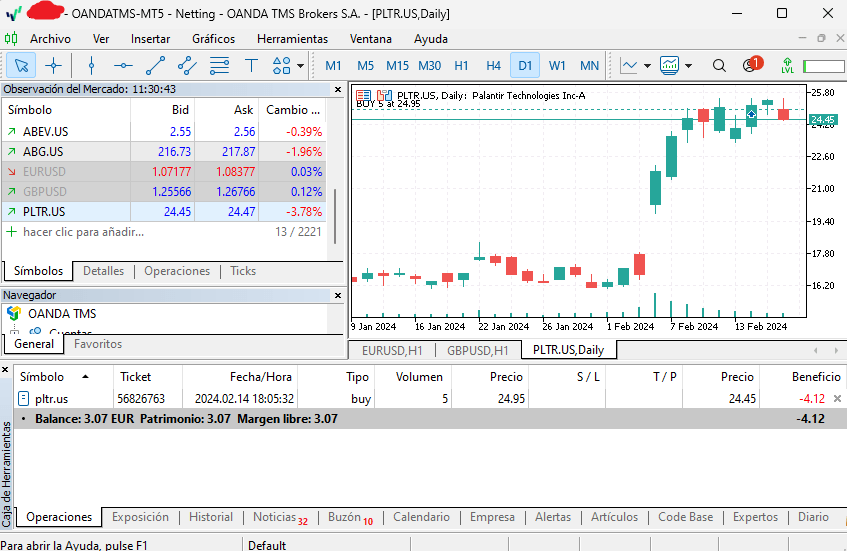The height and width of the screenshot is (551, 847).
Task: Expand chart templates dropdown arrow
Action: pos(688,66)
